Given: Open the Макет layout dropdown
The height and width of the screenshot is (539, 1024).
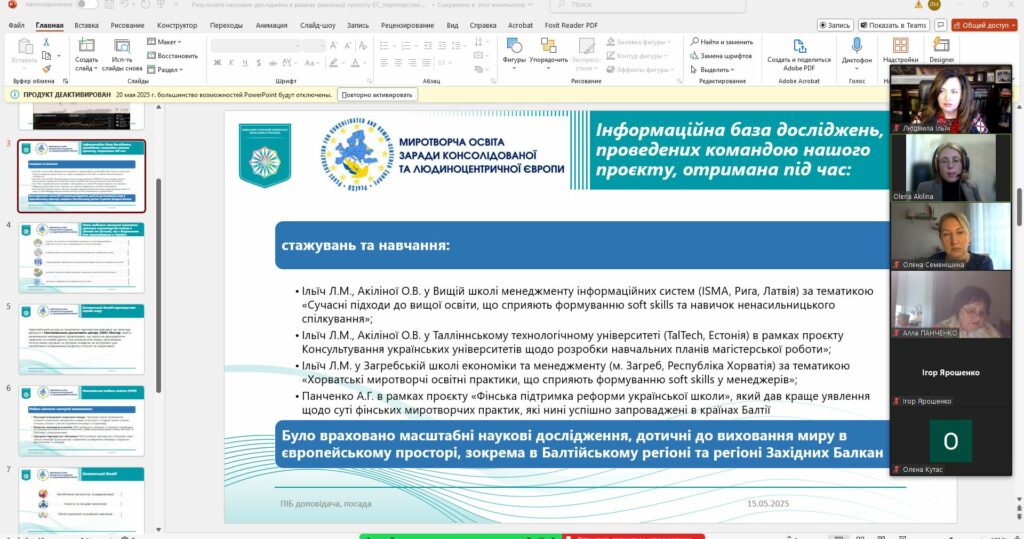Looking at the screenshot, I should coord(164,42).
